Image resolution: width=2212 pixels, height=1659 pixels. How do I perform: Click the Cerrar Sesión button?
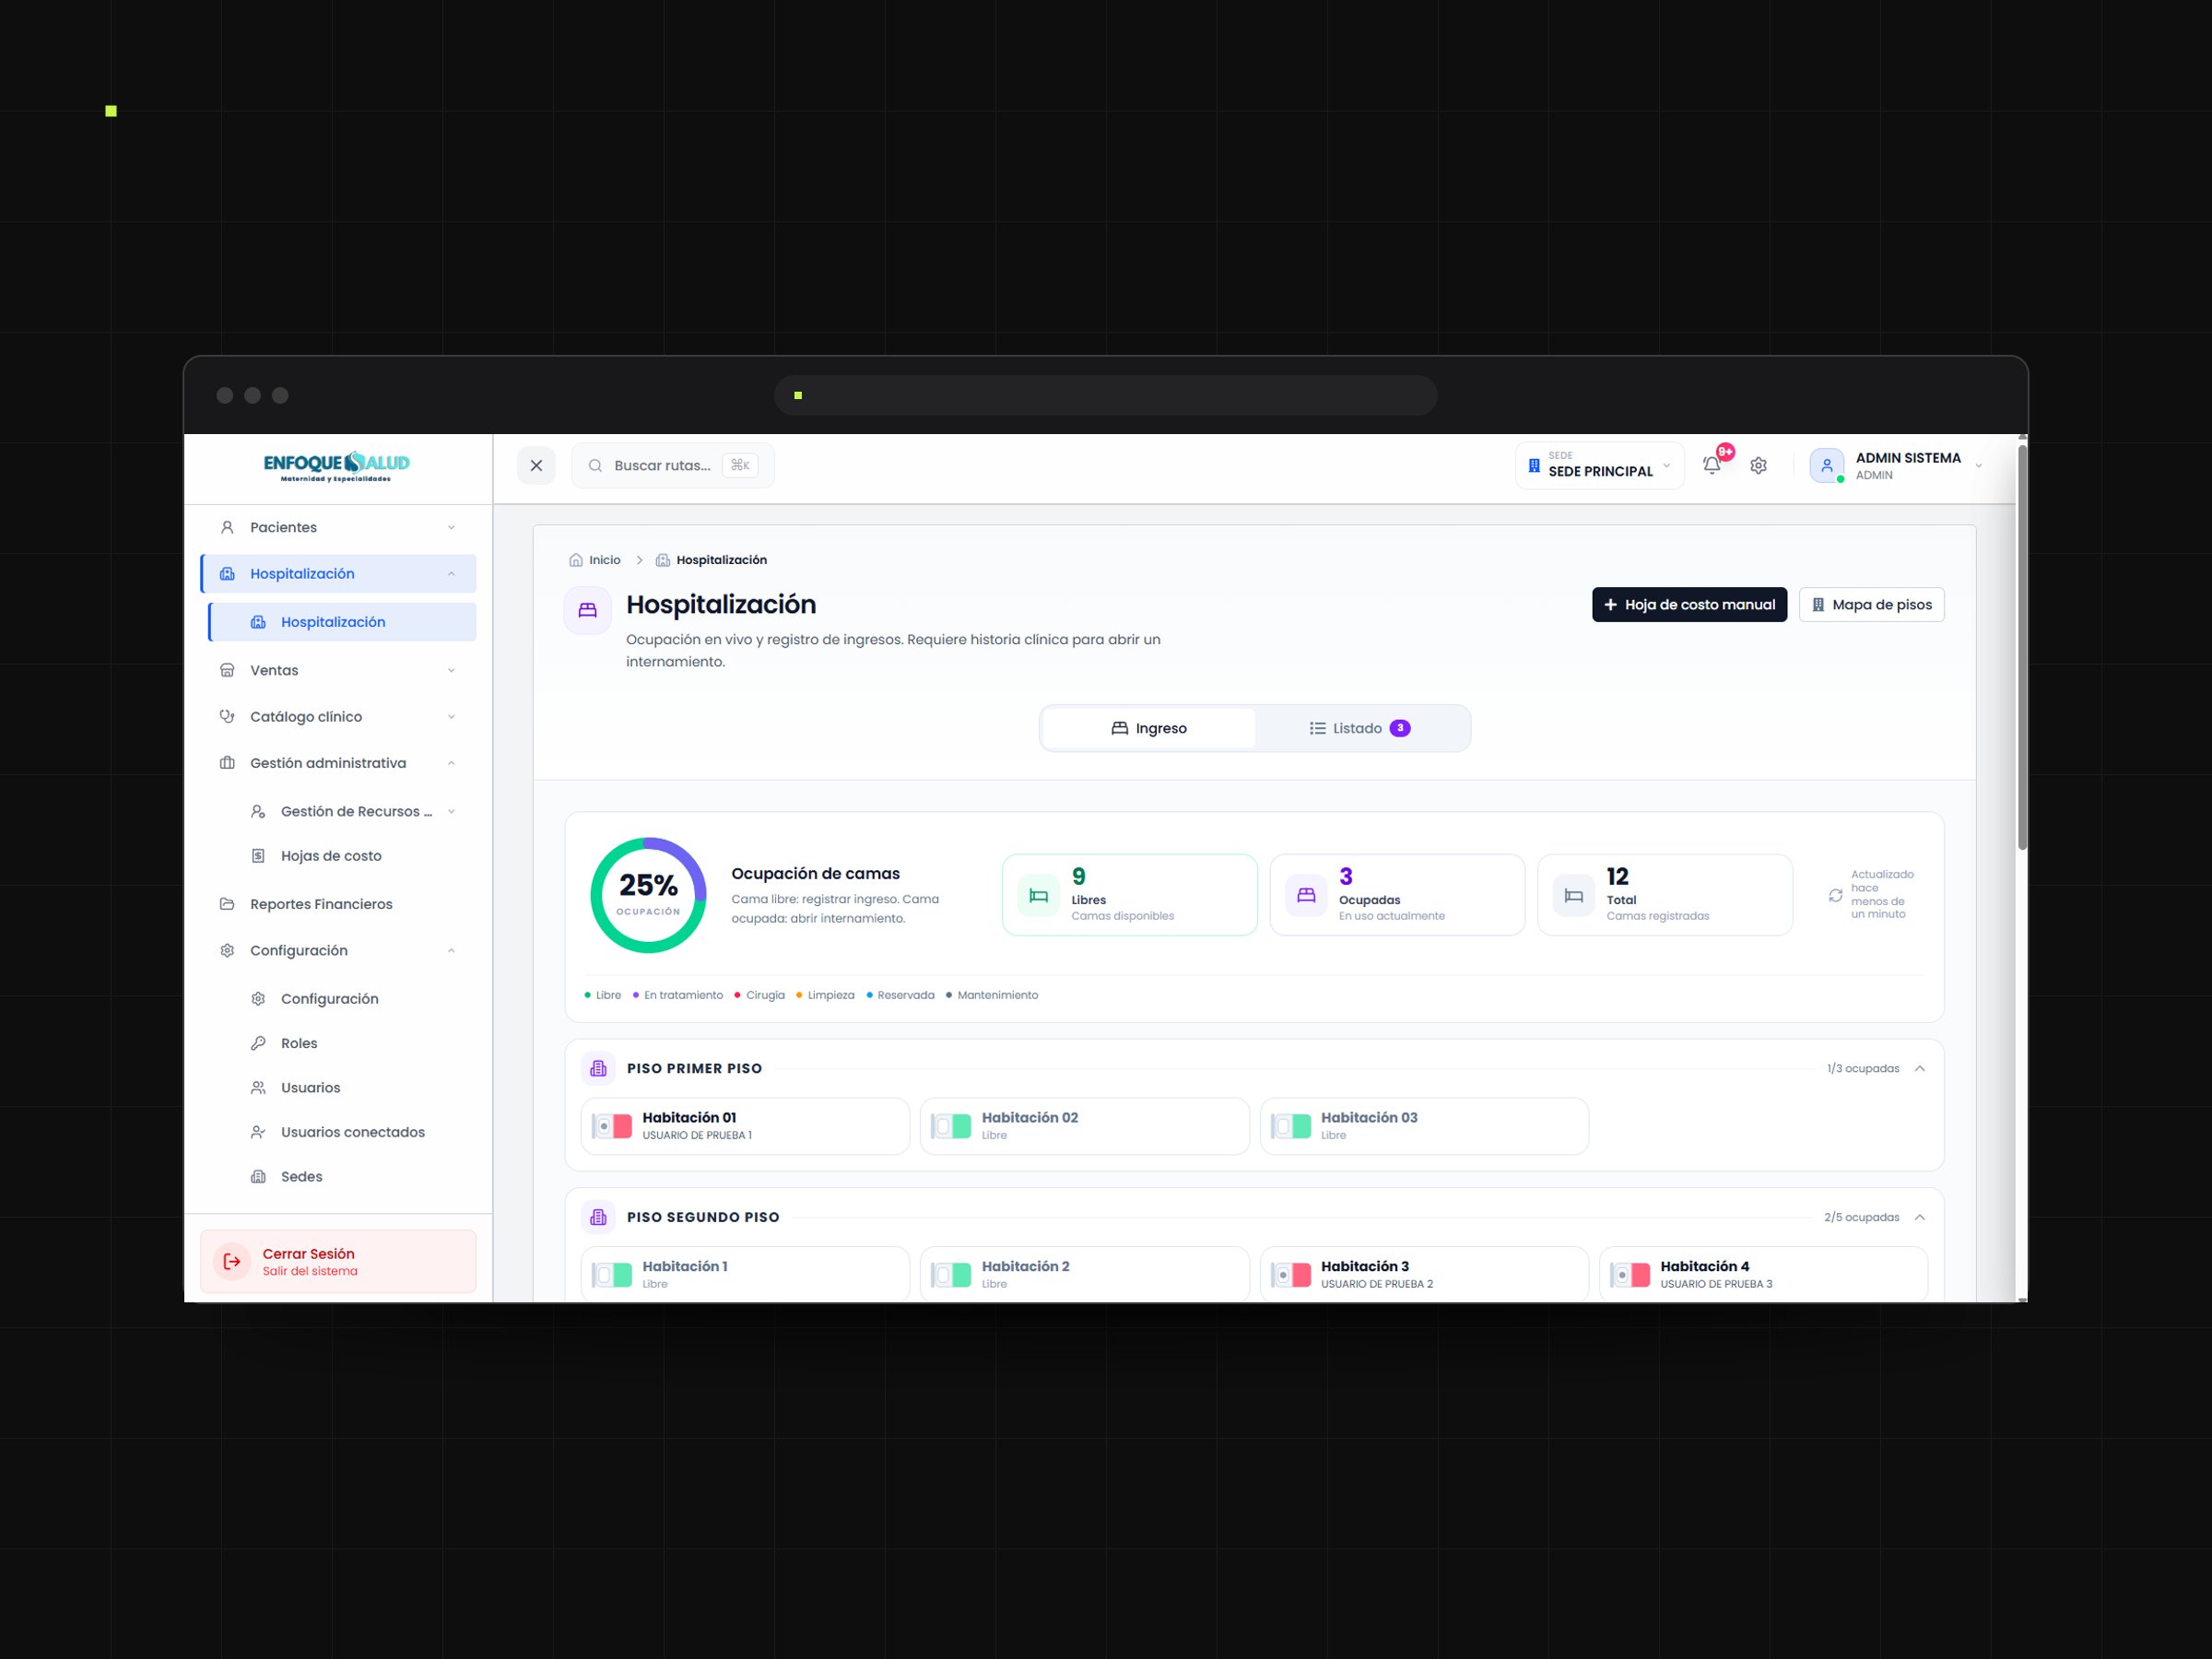click(x=338, y=1261)
